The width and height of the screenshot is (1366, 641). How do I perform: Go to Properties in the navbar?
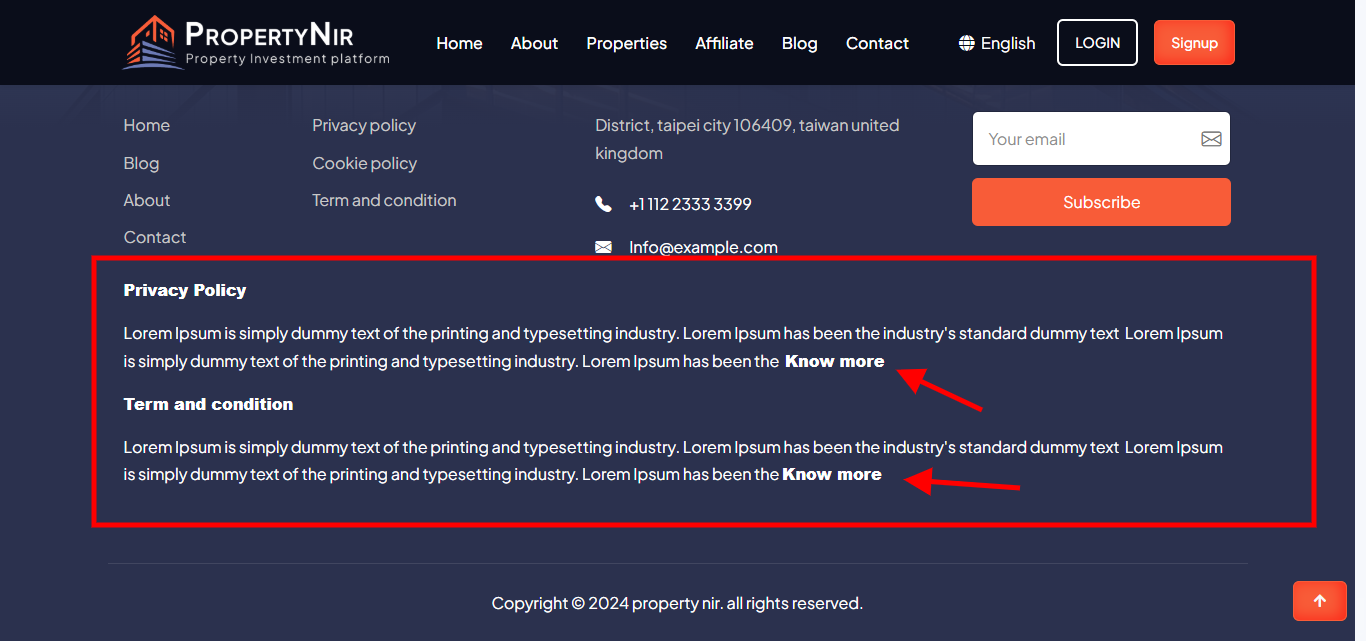click(626, 43)
